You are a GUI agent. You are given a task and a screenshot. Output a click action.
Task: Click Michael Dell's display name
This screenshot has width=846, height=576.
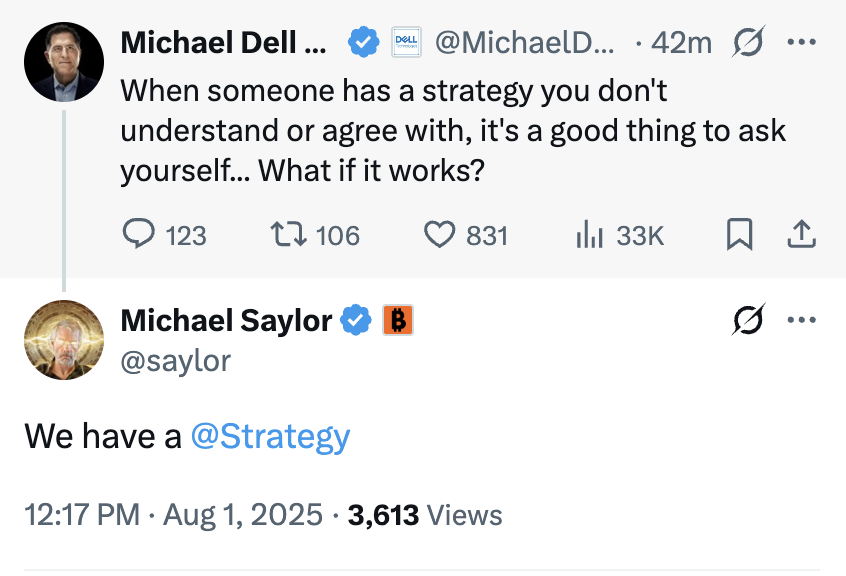(x=223, y=42)
